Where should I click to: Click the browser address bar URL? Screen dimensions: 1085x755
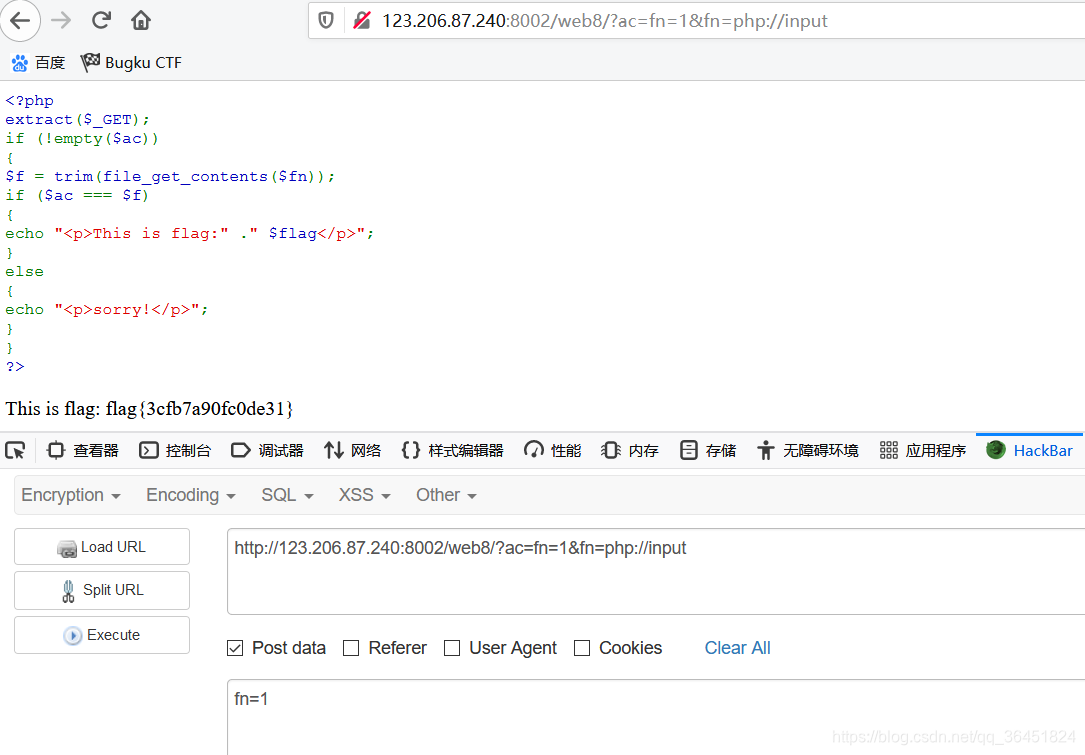coord(604,21)
